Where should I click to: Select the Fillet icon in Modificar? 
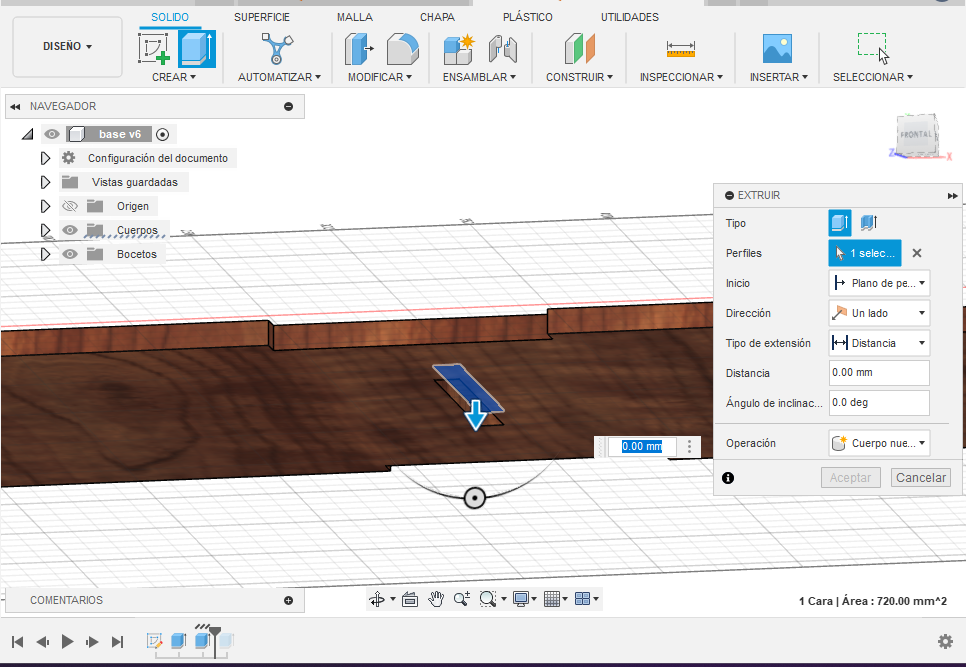click(402, 49)
